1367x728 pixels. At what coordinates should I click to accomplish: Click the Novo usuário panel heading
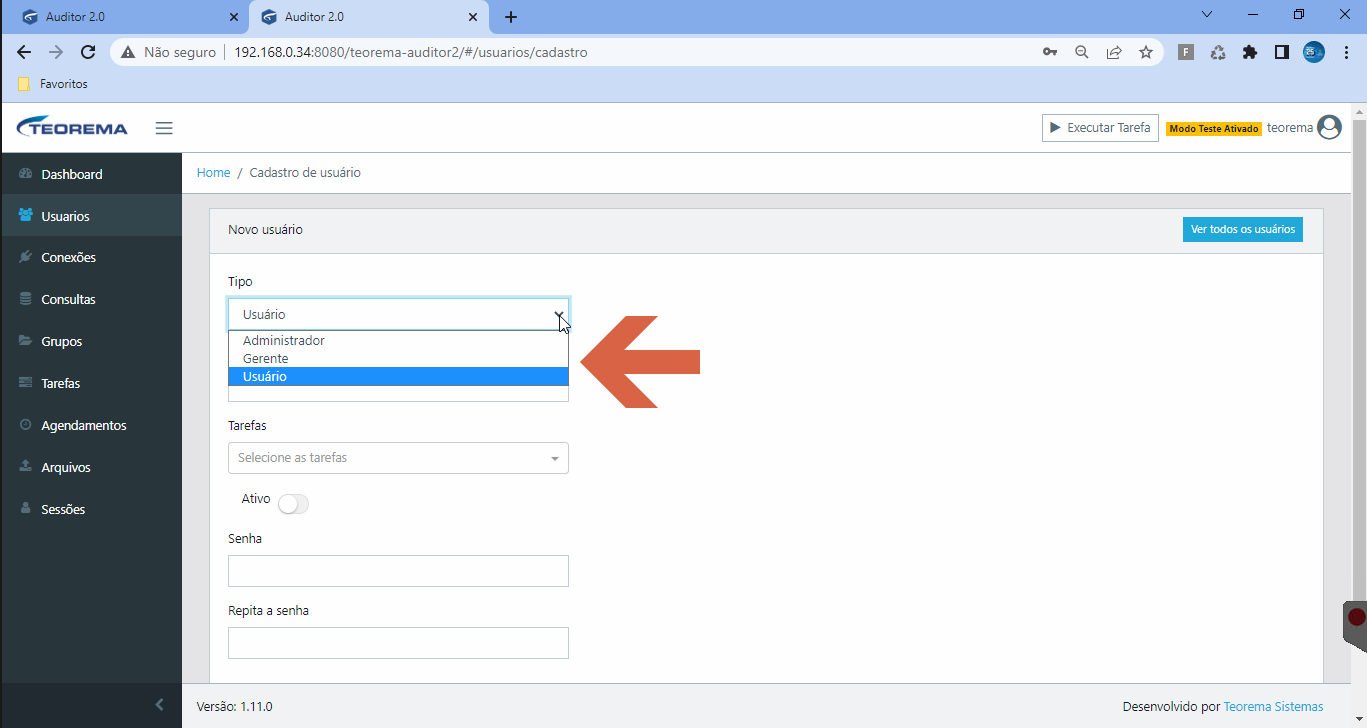(x=265, y=229)
